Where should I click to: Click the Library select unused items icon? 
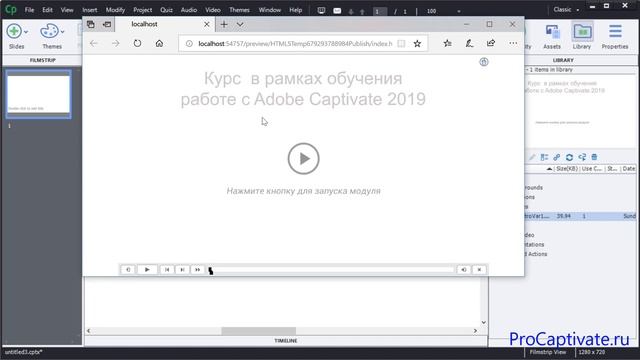coord(582,157)
